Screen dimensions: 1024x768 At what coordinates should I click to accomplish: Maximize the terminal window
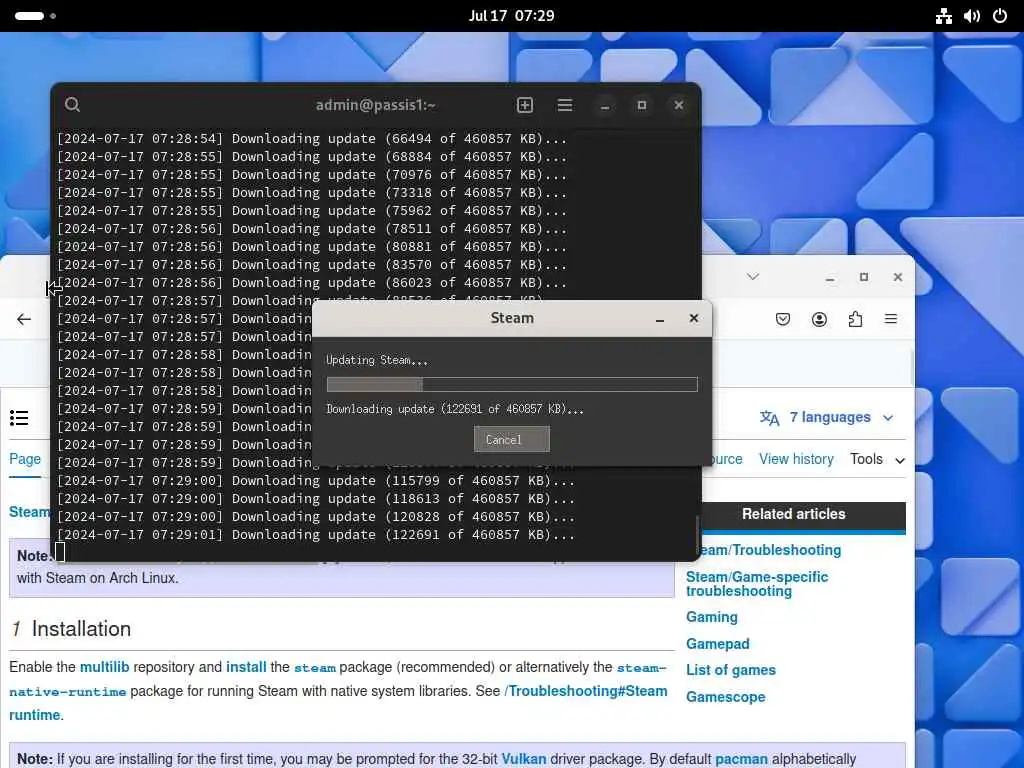[x=641, y=105]
